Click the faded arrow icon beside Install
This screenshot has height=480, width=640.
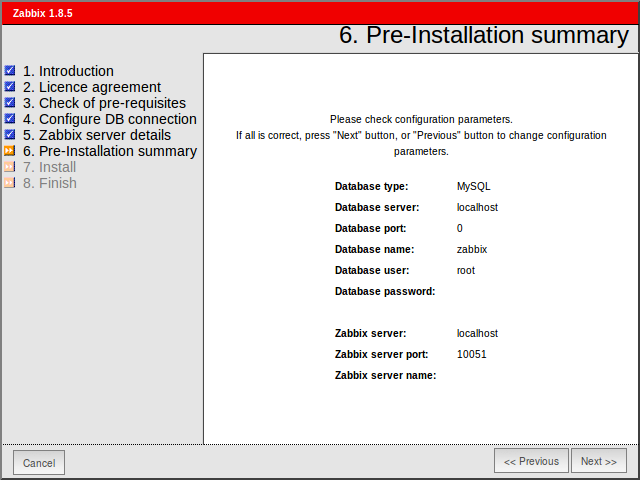coord(10,167)
